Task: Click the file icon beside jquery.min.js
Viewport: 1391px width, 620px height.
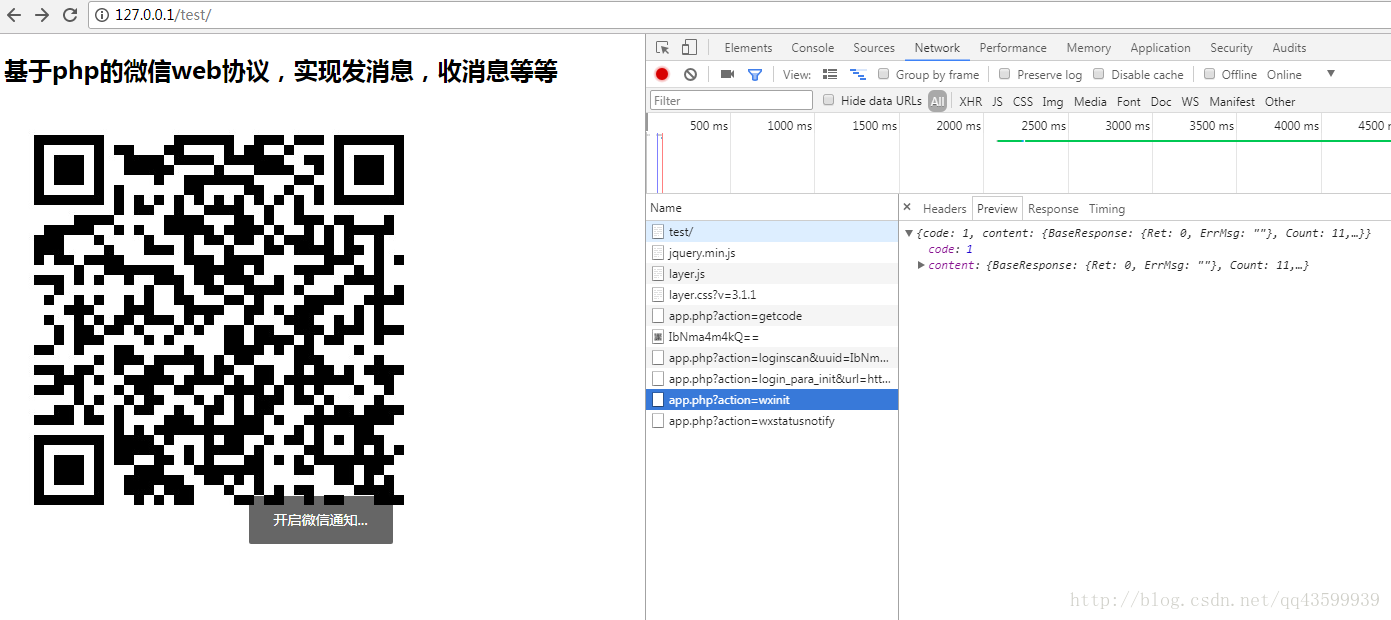Action: (658, 253)
